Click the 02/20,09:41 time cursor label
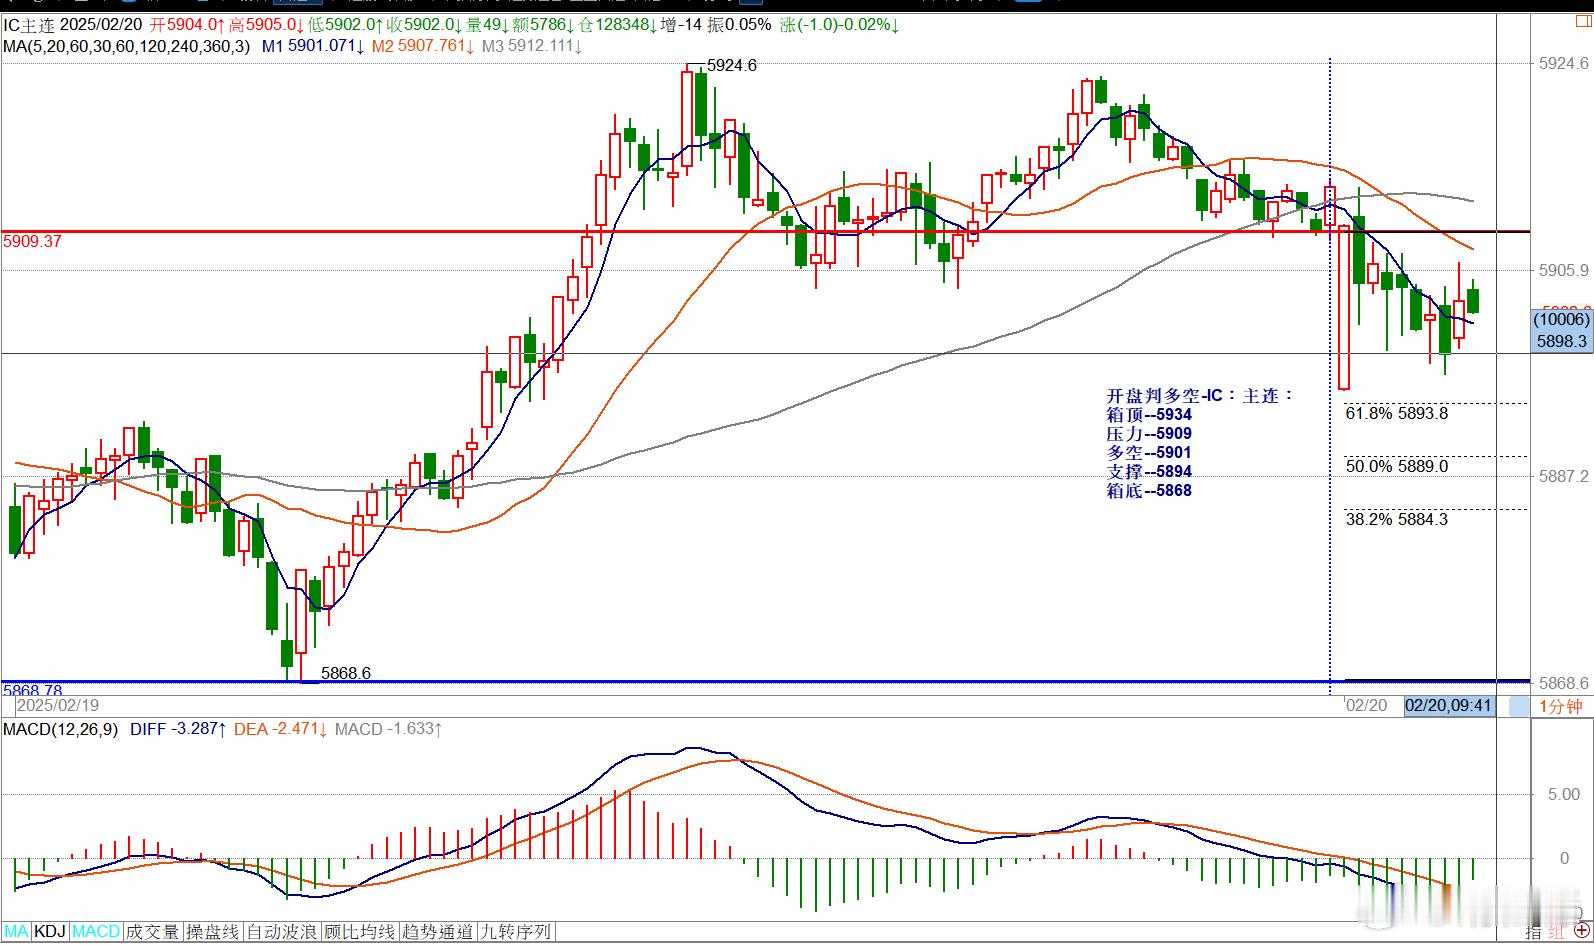 [x=1449, y=706]
